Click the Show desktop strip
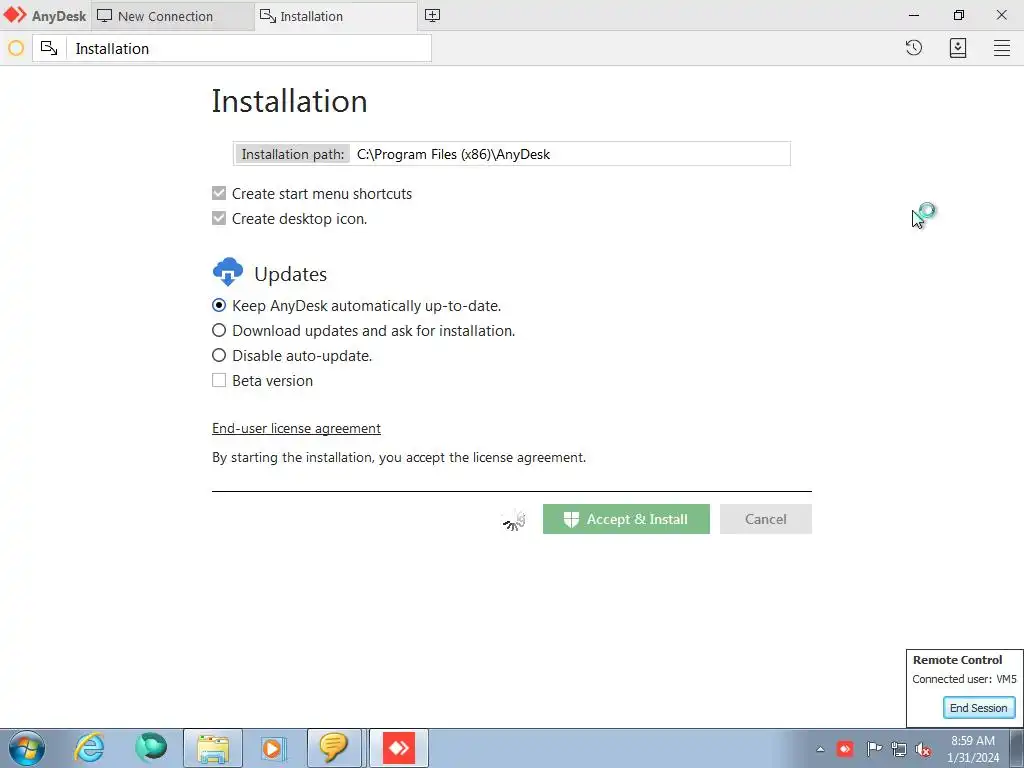Viewport: 1024px width, 768px height. coord(1016,748)
